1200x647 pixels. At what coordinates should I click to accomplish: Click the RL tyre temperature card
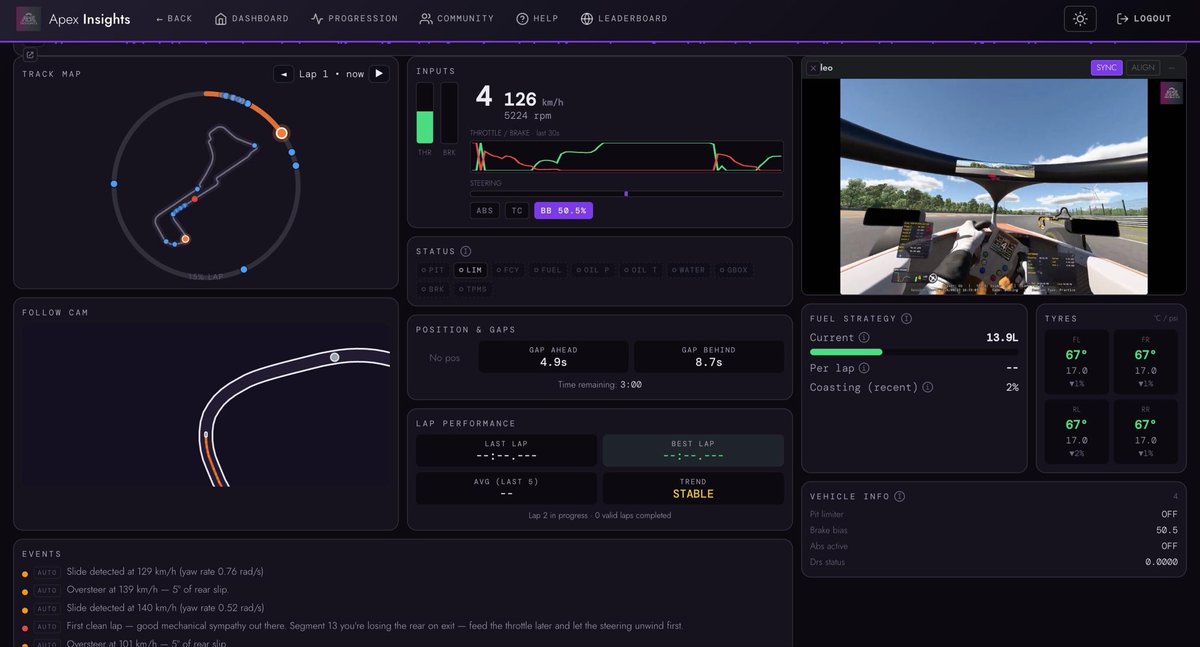click(x=1076, y=433)
